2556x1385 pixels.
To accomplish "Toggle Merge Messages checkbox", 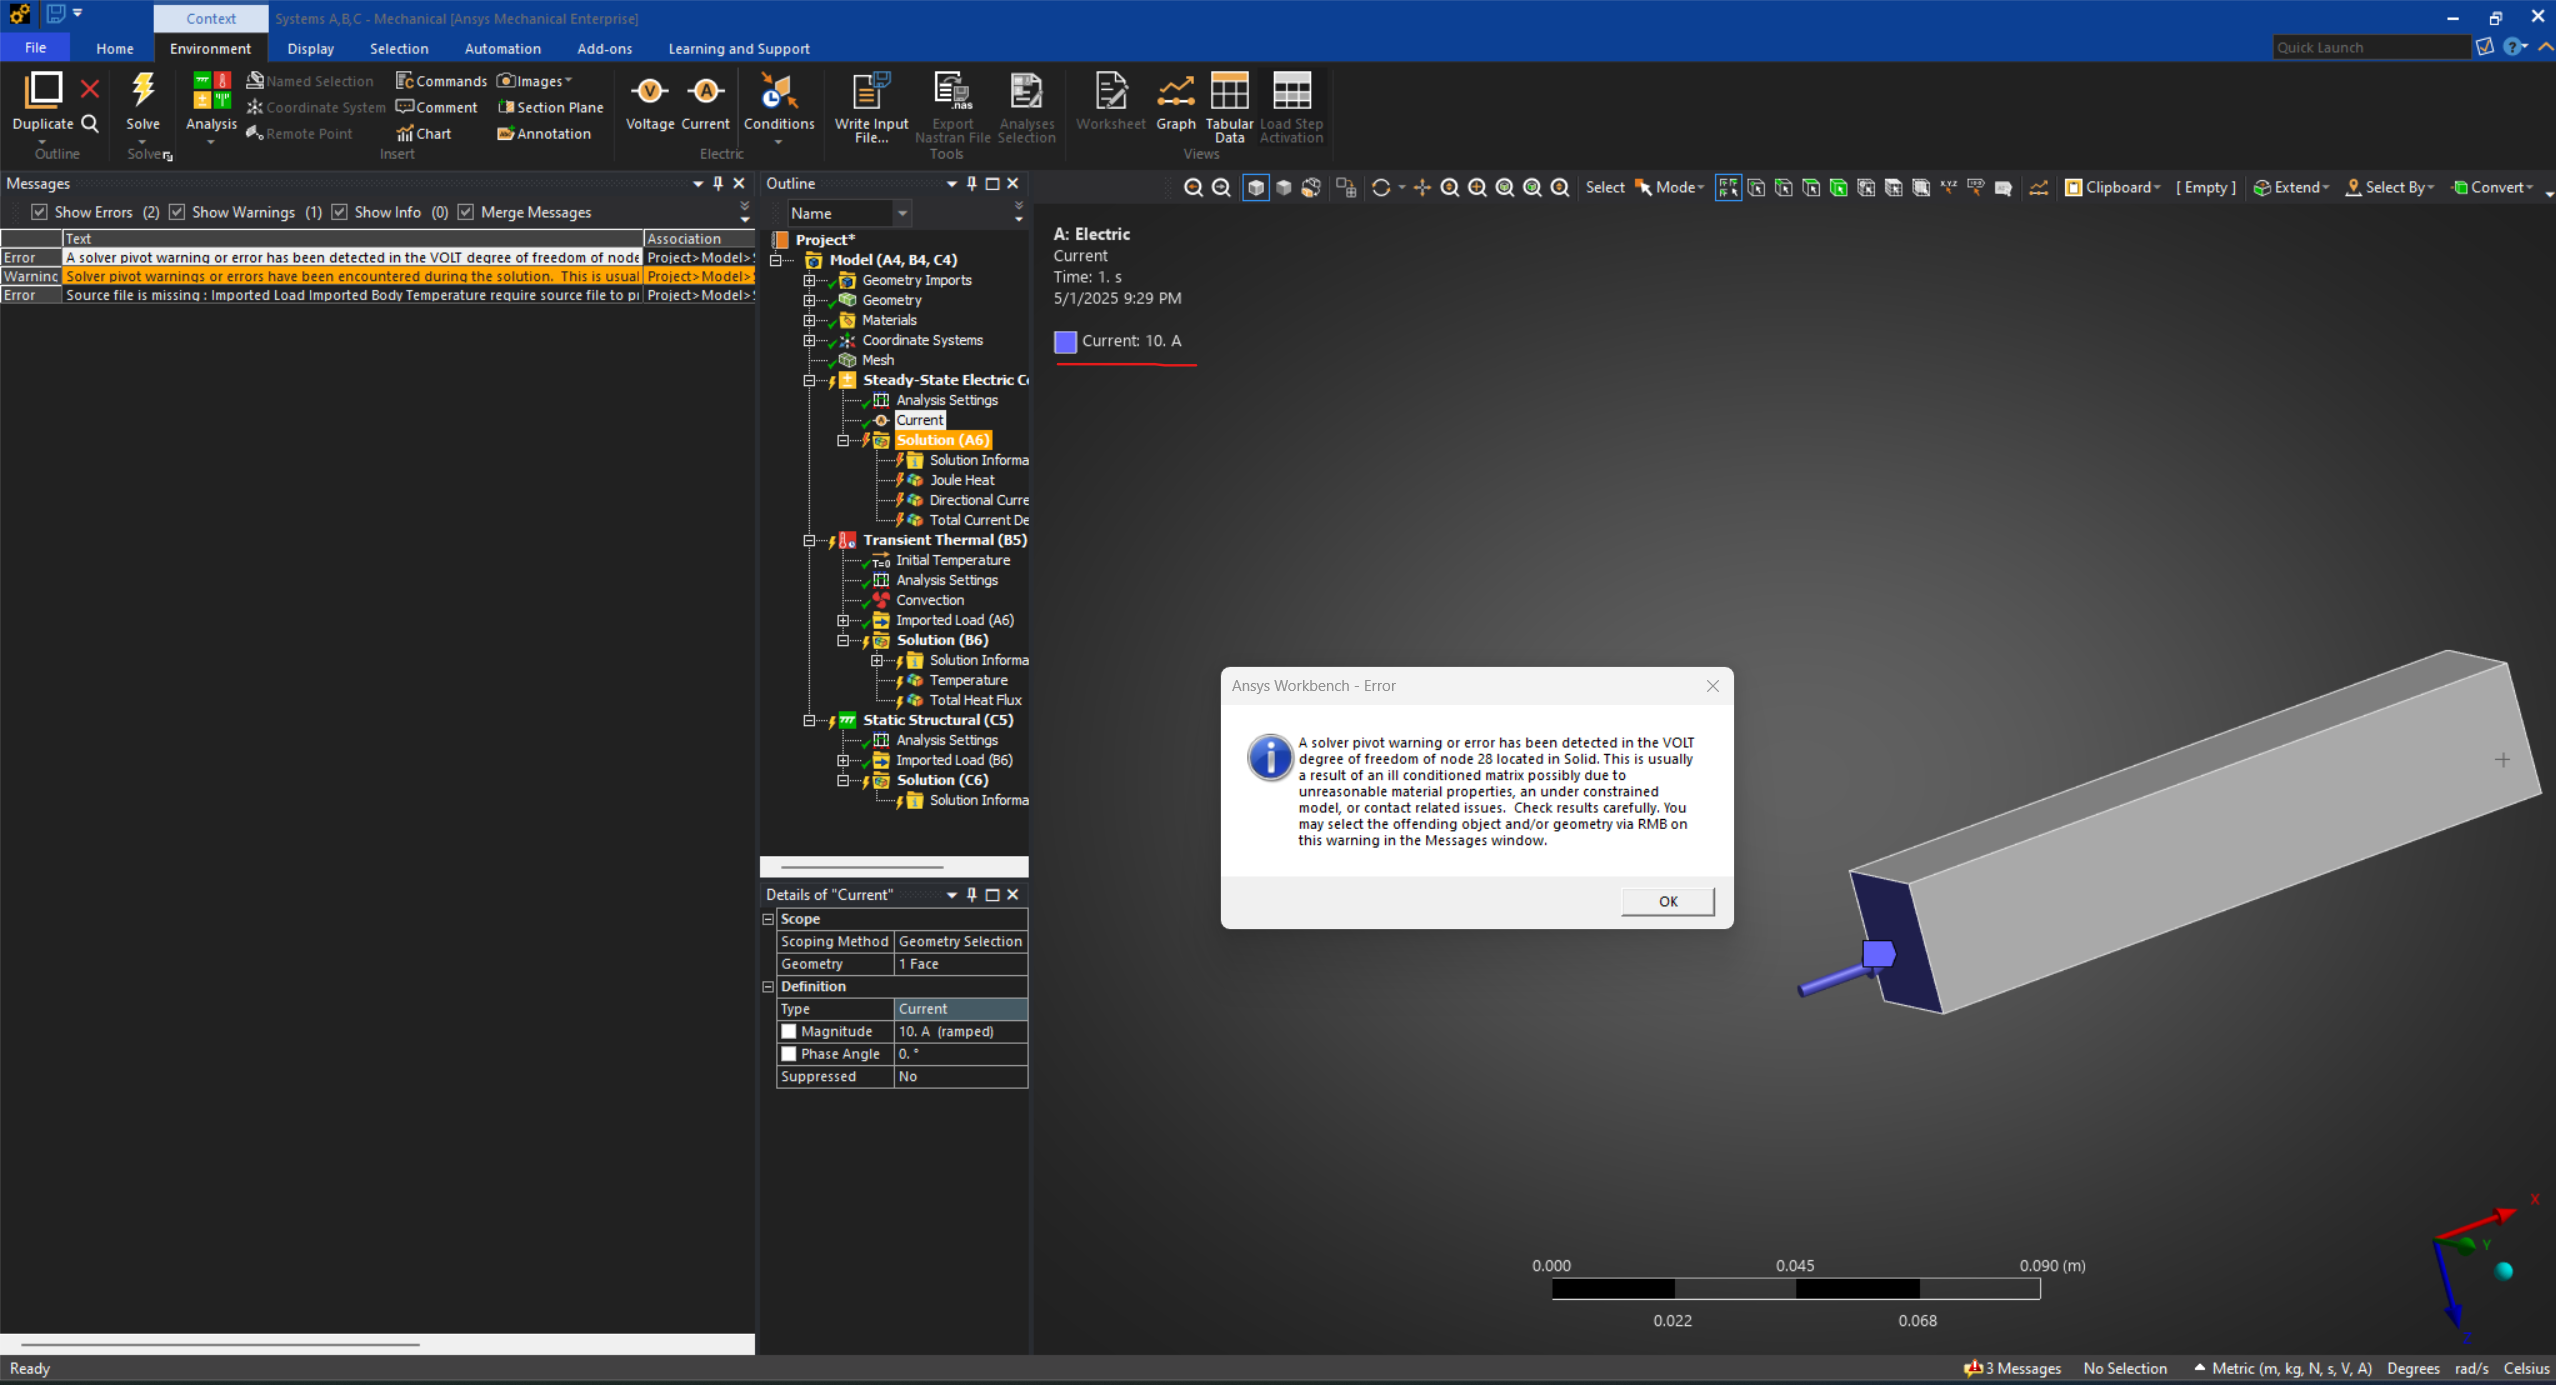I will coord(465,212).
